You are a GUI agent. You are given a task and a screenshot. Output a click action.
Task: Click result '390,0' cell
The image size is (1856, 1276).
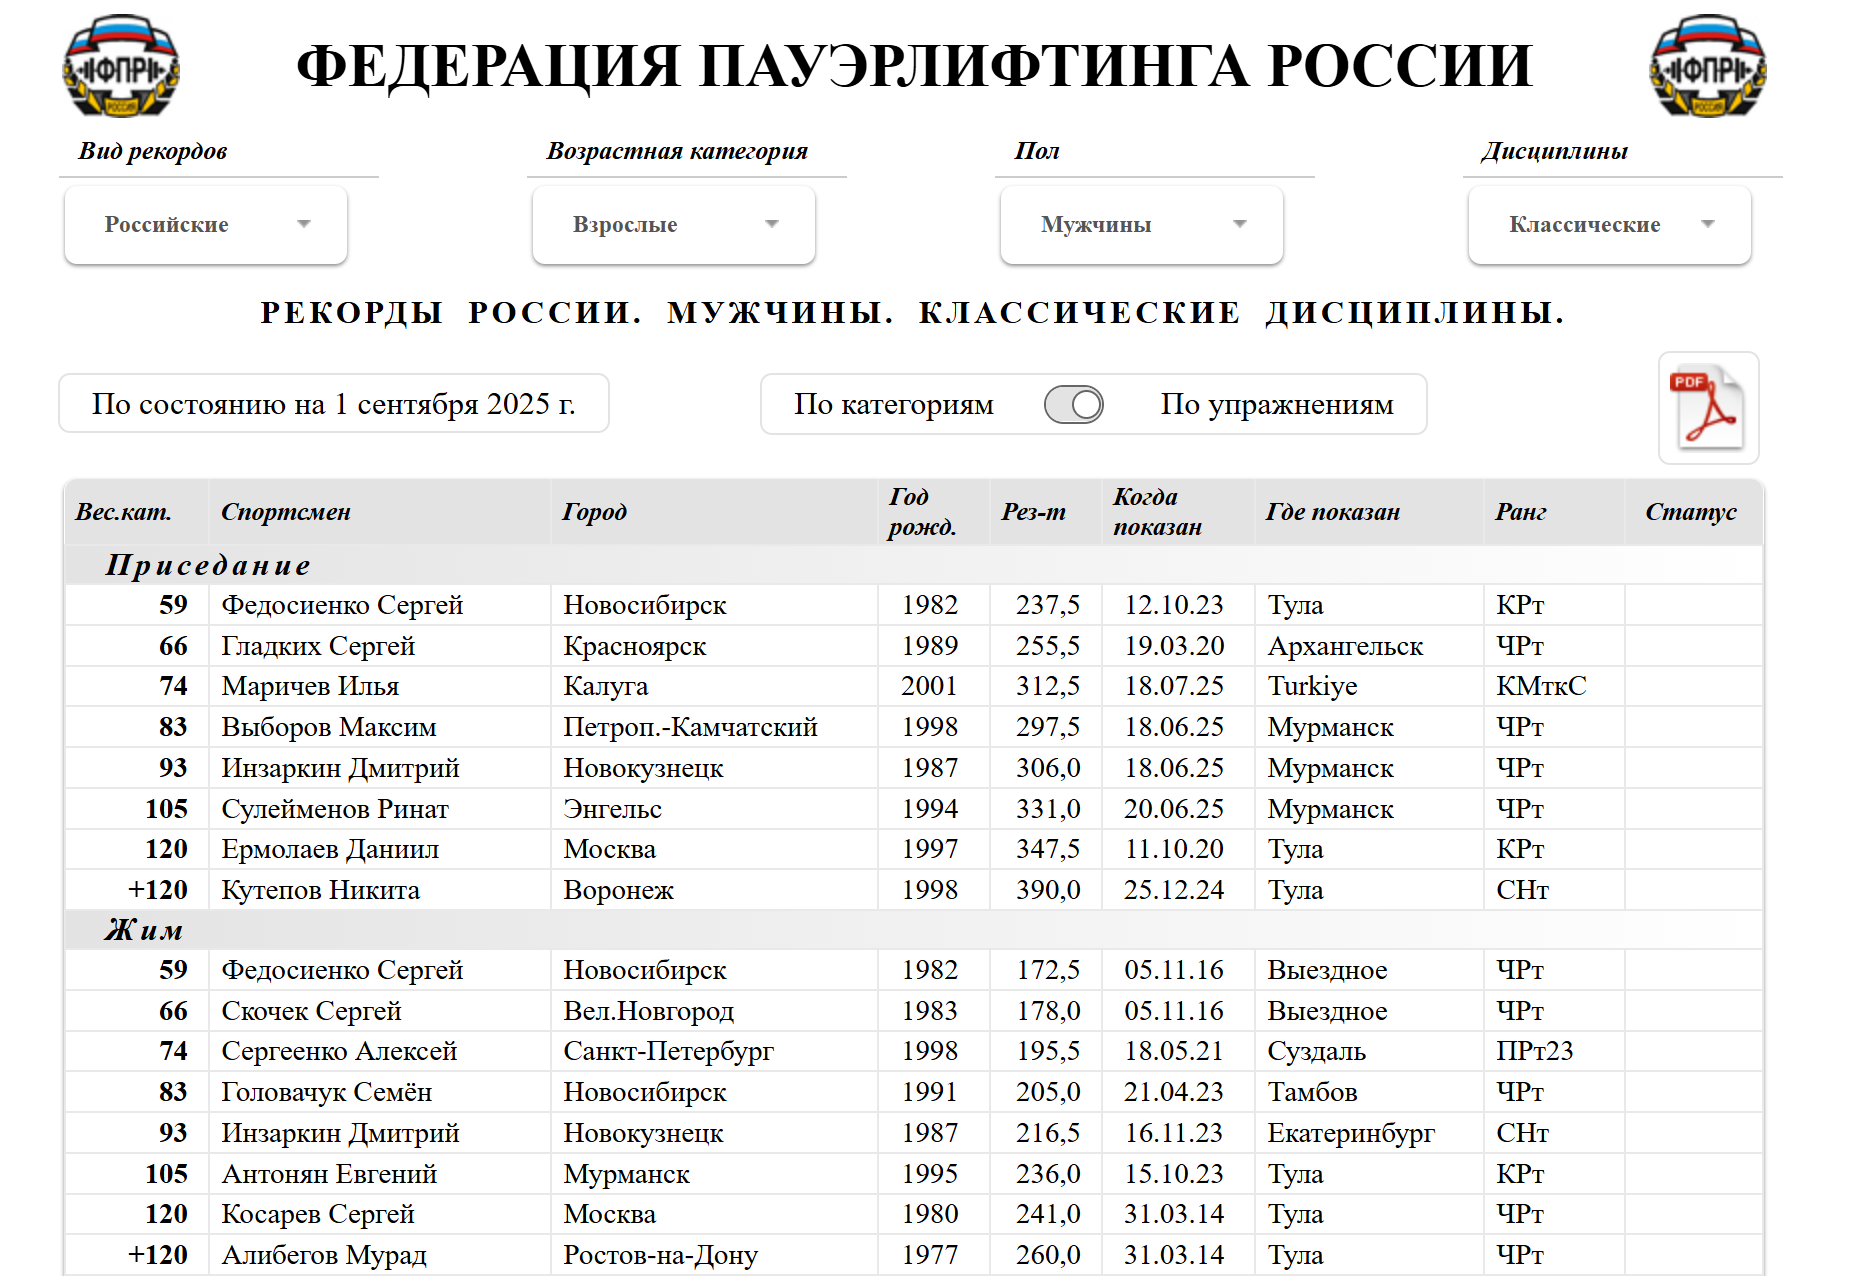pyautogui.click(x=1048, y=890)
